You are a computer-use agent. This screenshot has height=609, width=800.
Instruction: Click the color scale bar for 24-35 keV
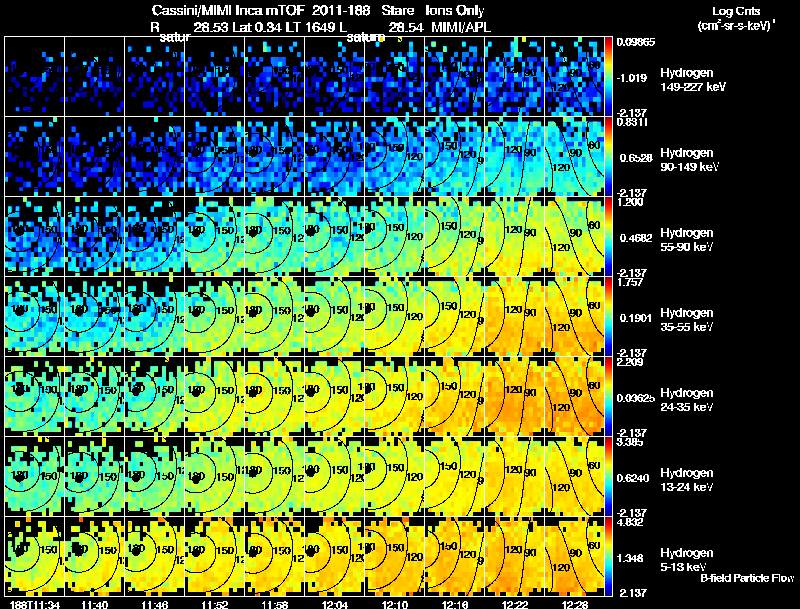tap(608, 397)
